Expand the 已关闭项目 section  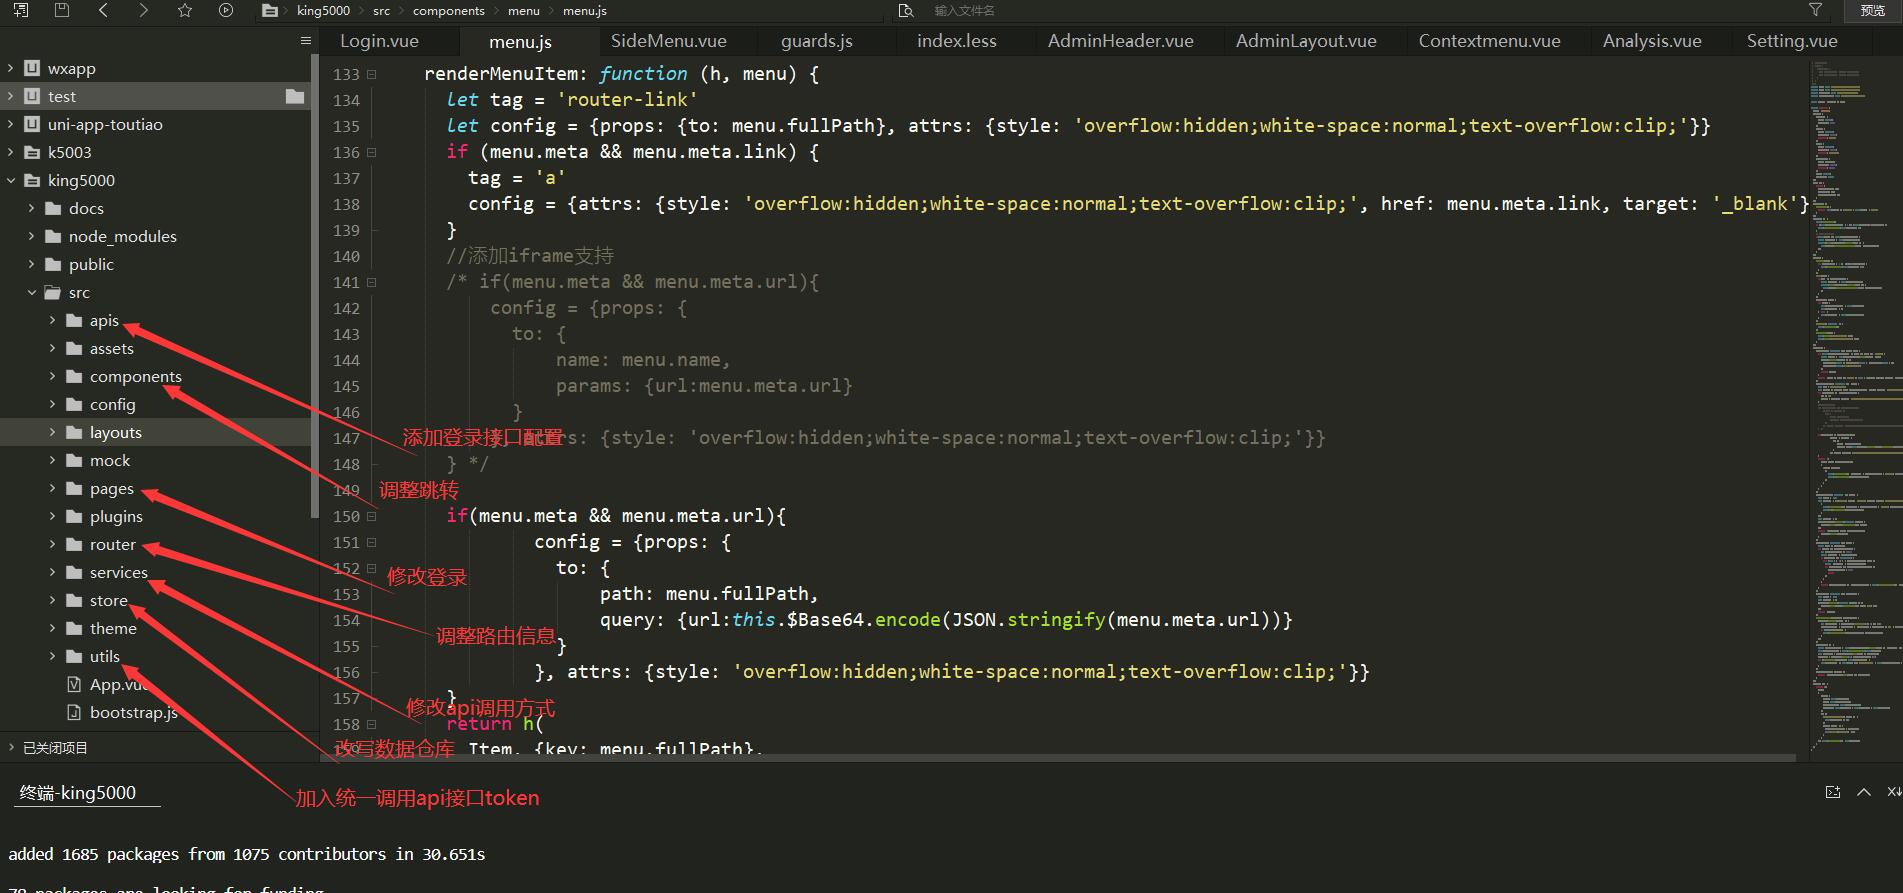(11, 747)
